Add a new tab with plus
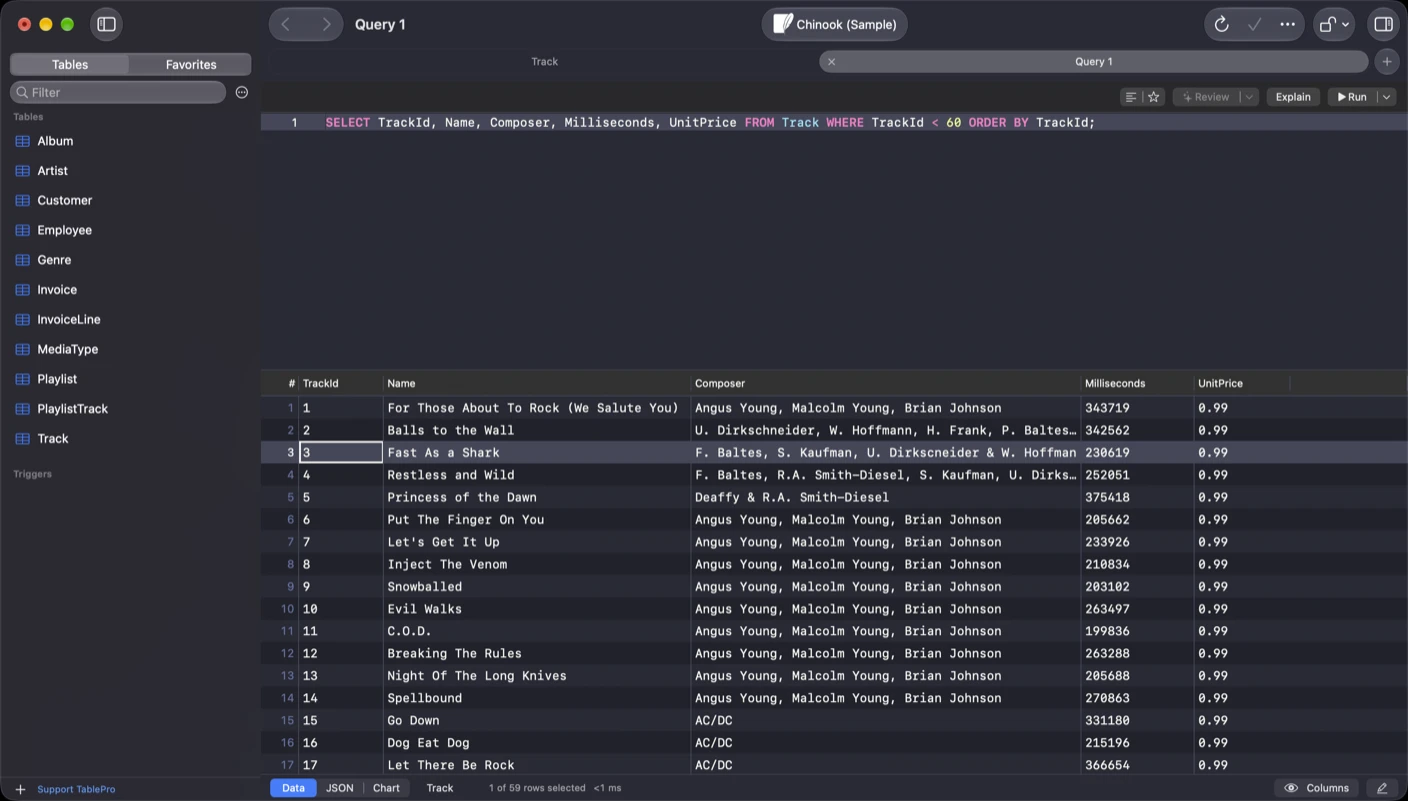The image size is (1408, 801). 1386,62
